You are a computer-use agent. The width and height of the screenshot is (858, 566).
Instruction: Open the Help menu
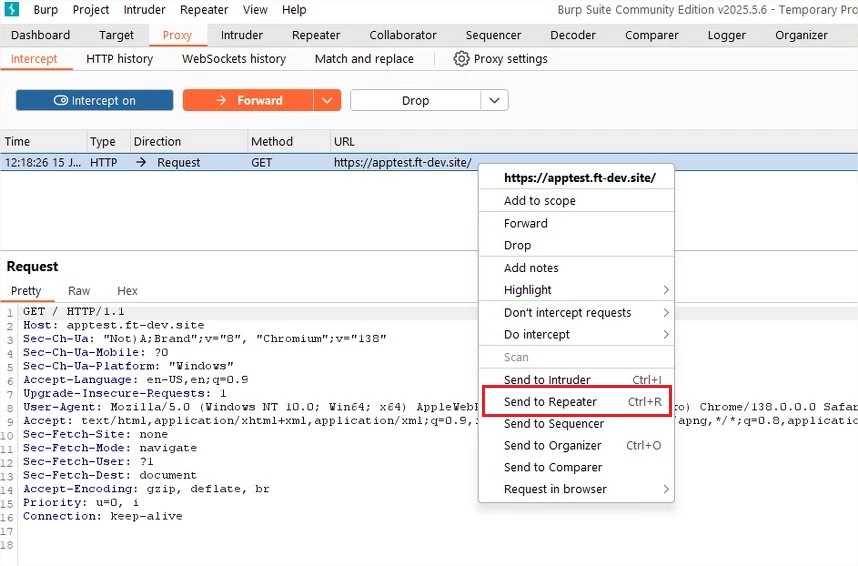coord(294,9)
